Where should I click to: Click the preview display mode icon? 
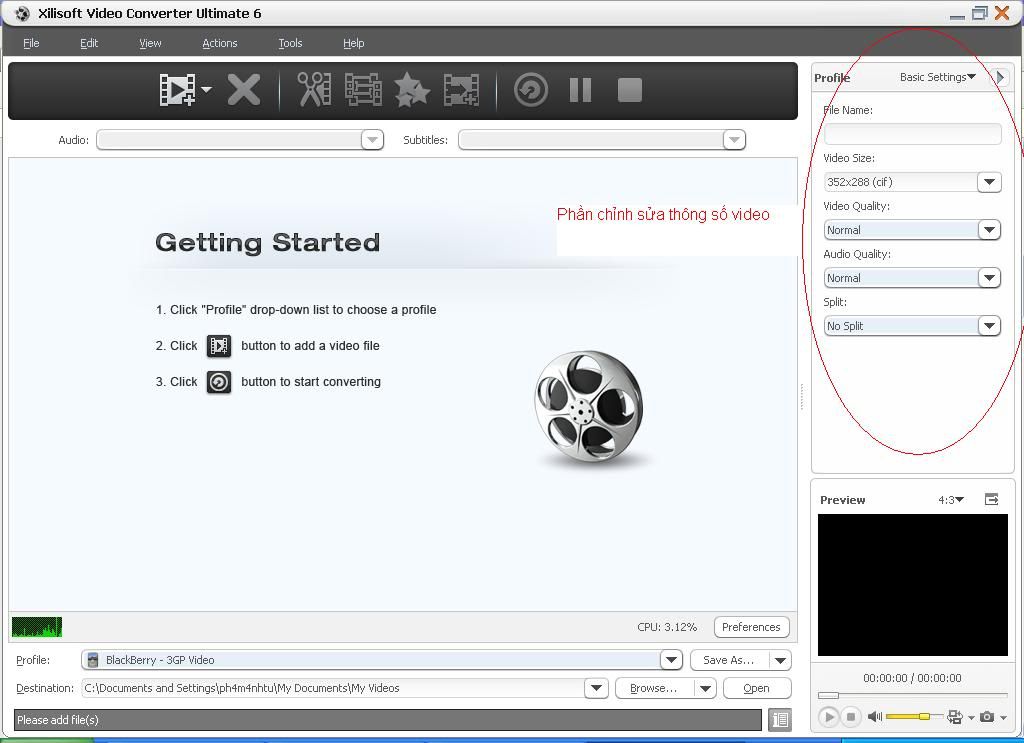955,717
